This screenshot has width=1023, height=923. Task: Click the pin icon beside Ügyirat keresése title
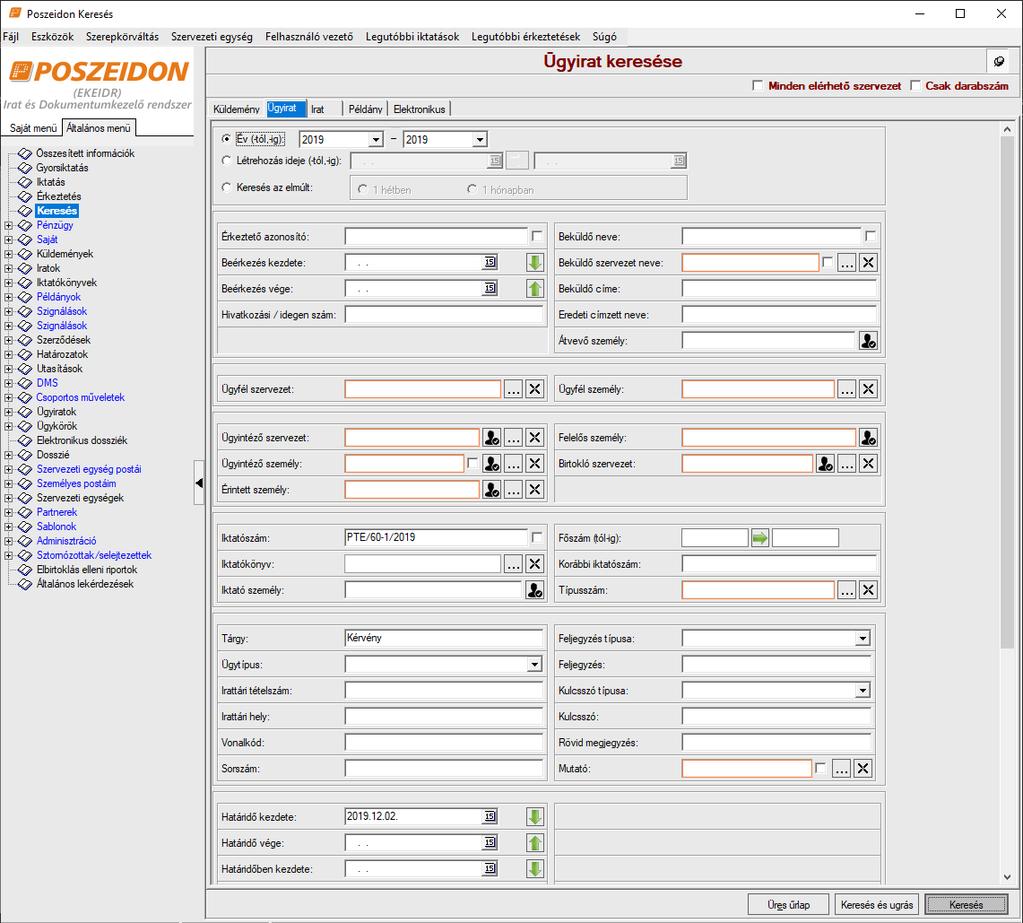999,61
